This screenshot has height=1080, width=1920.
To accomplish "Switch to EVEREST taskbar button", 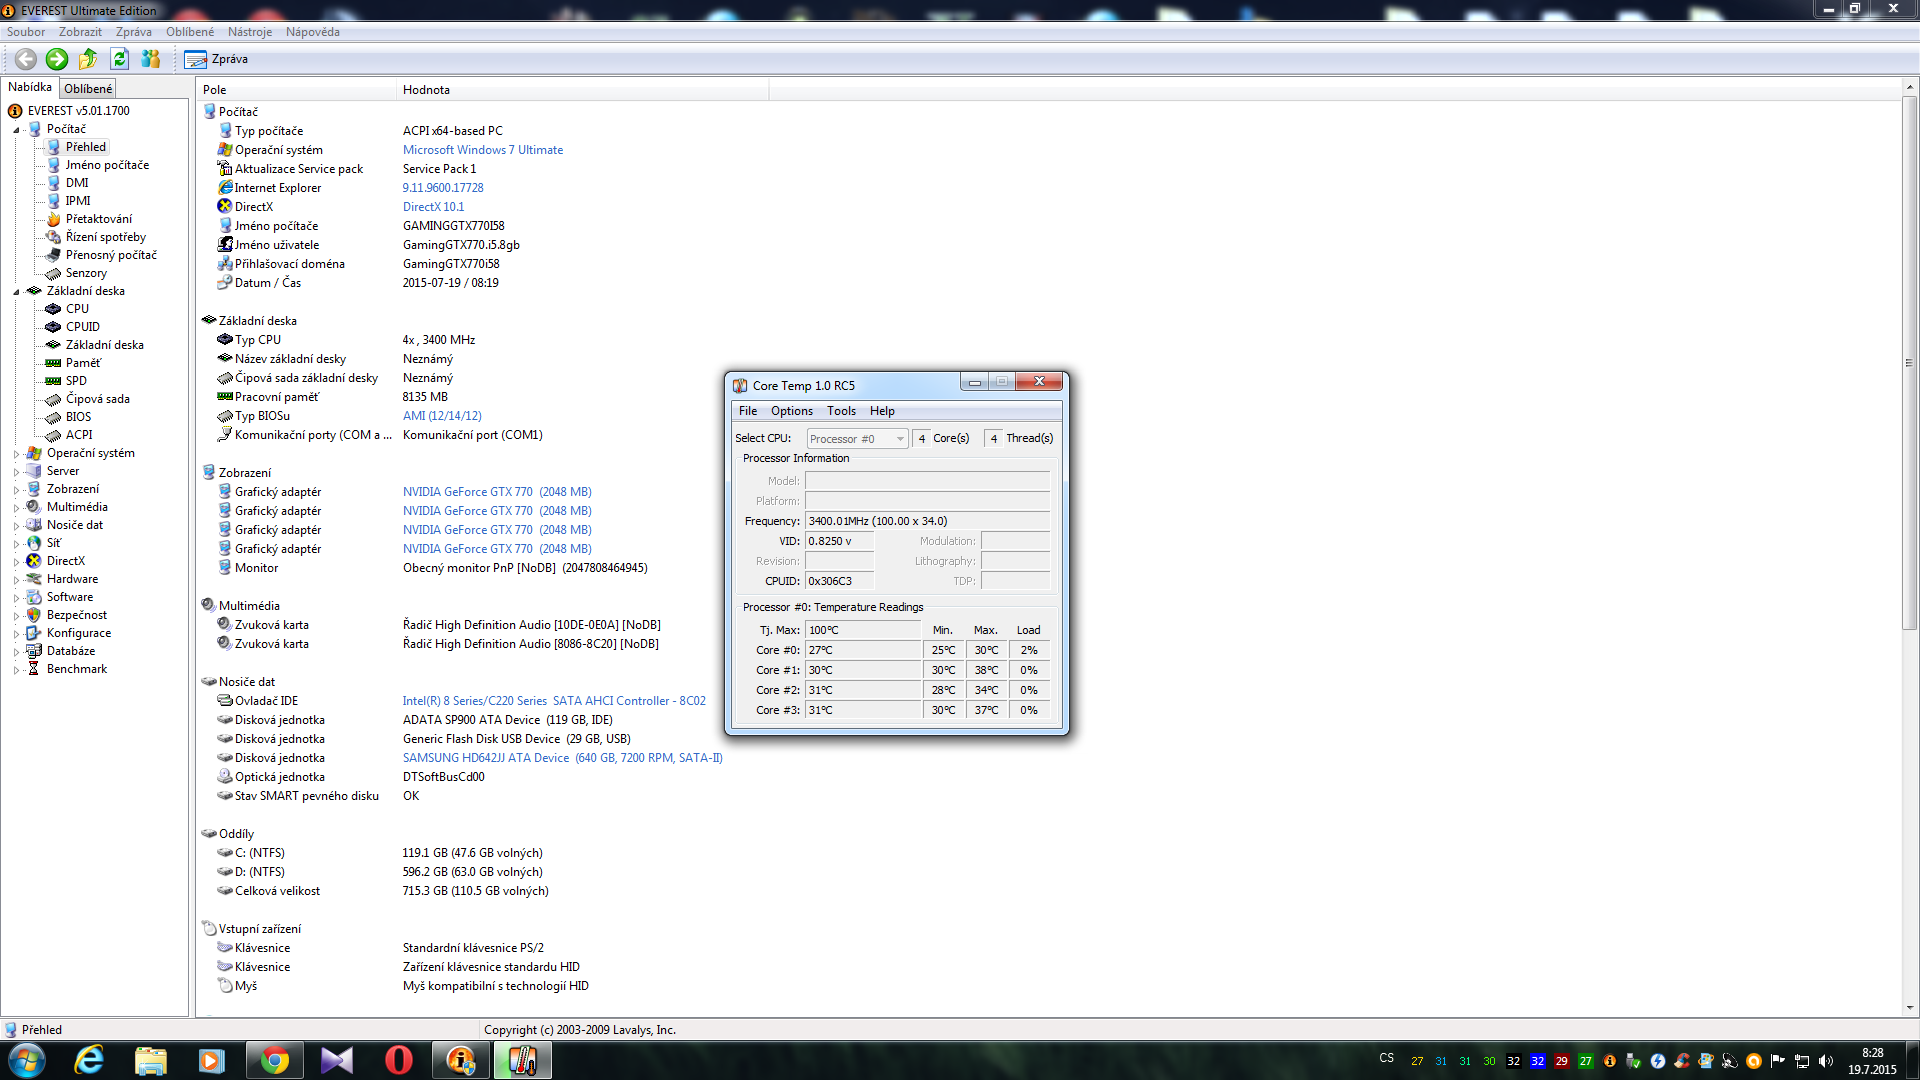I will pos(460,1060).
